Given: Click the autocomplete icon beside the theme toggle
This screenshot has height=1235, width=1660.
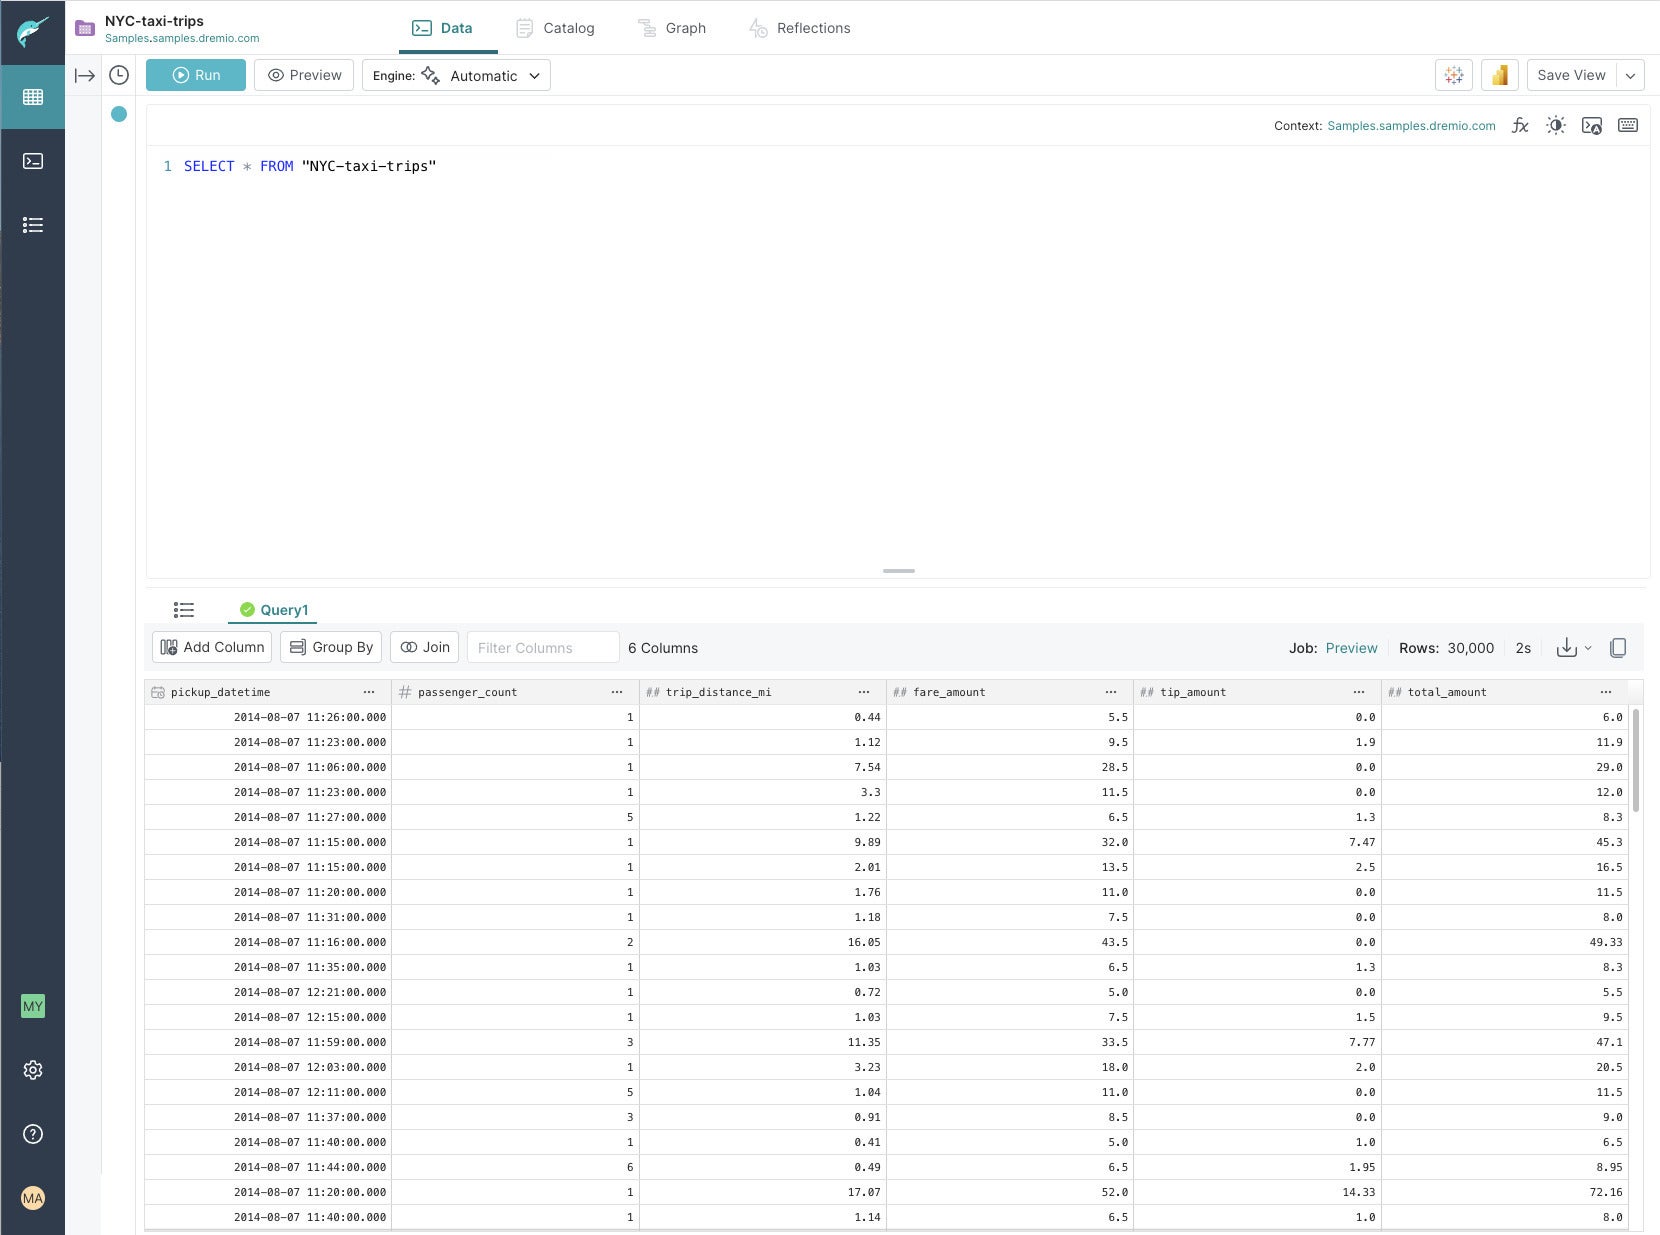Looking at the screenshot, I should [x=1592, y=126].
